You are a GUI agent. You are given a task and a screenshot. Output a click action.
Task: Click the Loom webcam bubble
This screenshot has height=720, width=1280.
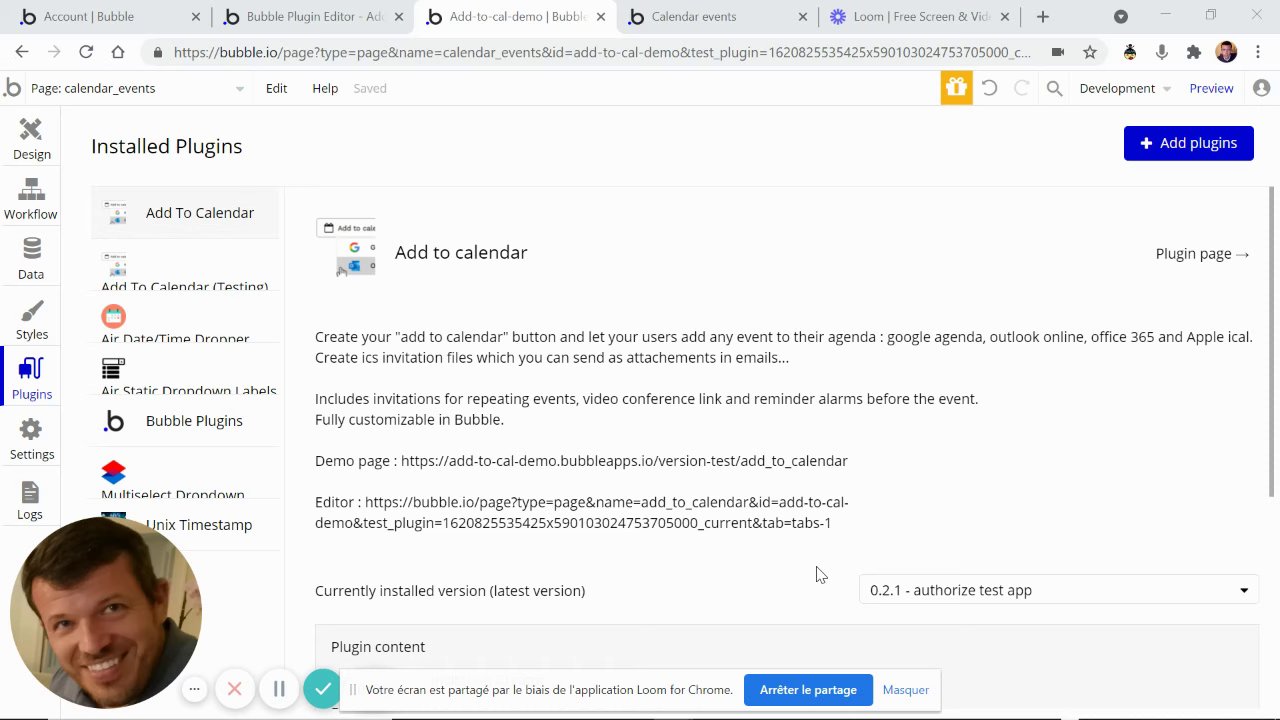[x=105, y=611]
